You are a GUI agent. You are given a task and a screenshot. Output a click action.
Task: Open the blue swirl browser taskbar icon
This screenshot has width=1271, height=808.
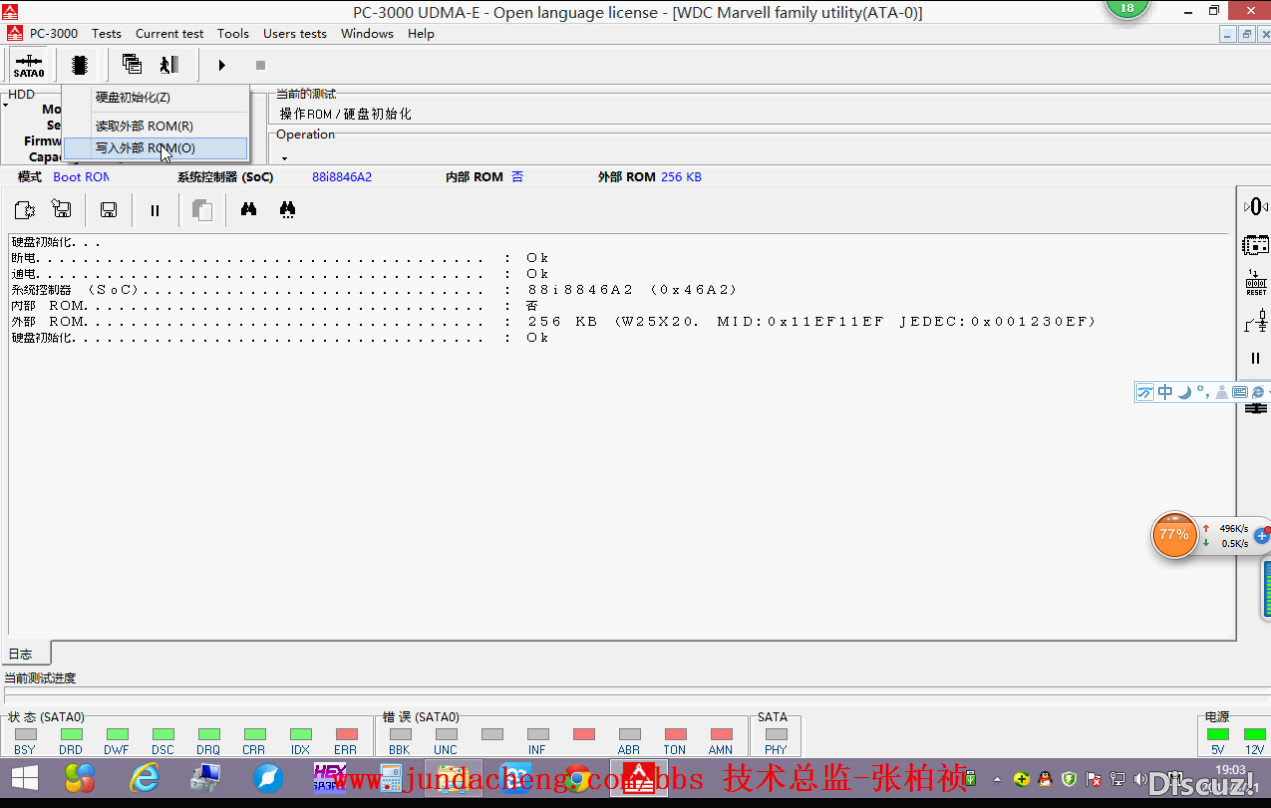268,778
